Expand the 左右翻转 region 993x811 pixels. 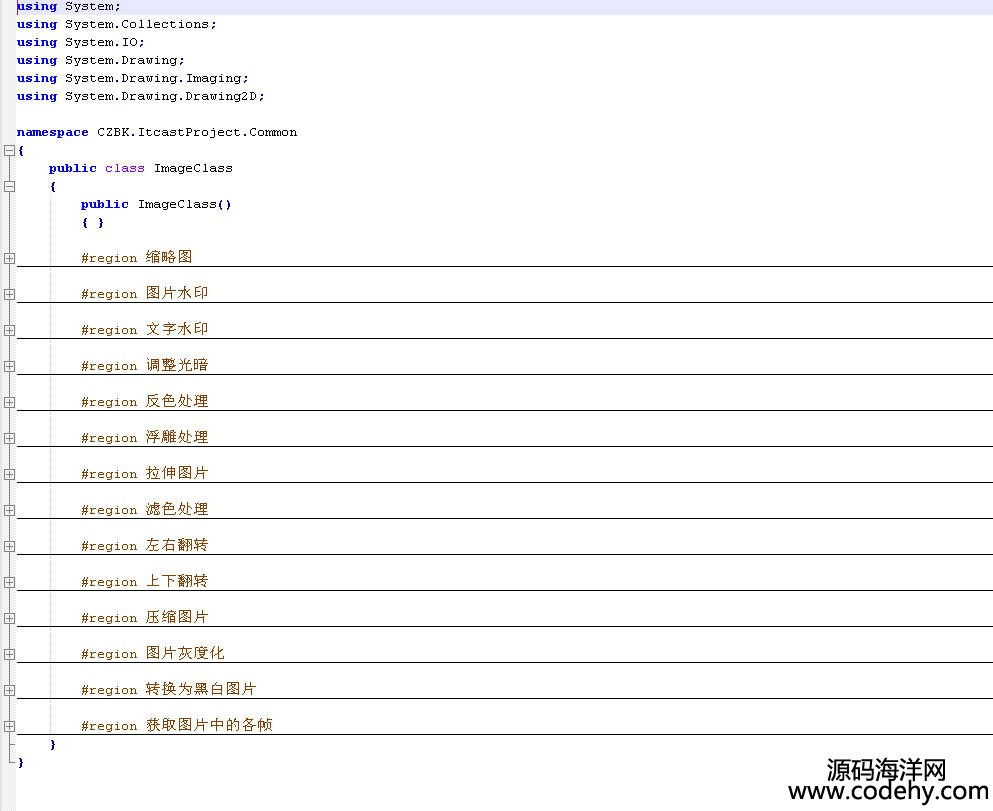pos(9,546)
